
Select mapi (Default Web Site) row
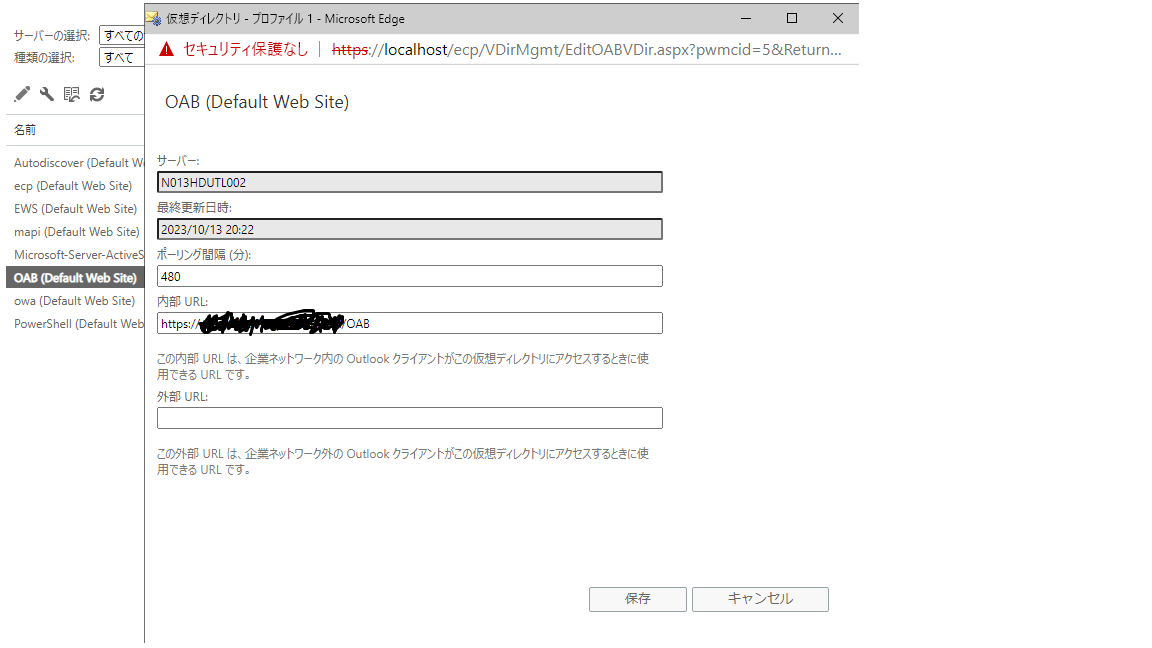coord(76,231)
